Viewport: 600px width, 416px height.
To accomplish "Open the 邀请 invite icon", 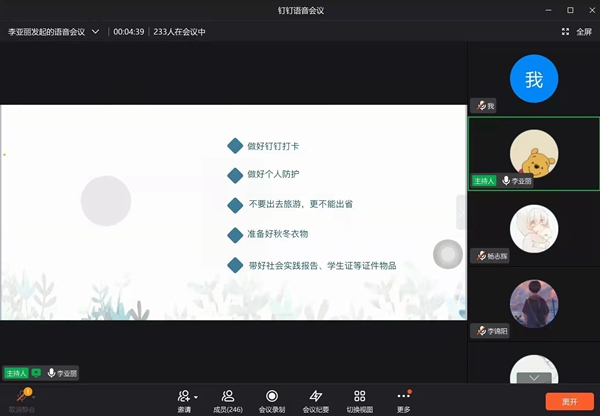I will coord(183,396).
